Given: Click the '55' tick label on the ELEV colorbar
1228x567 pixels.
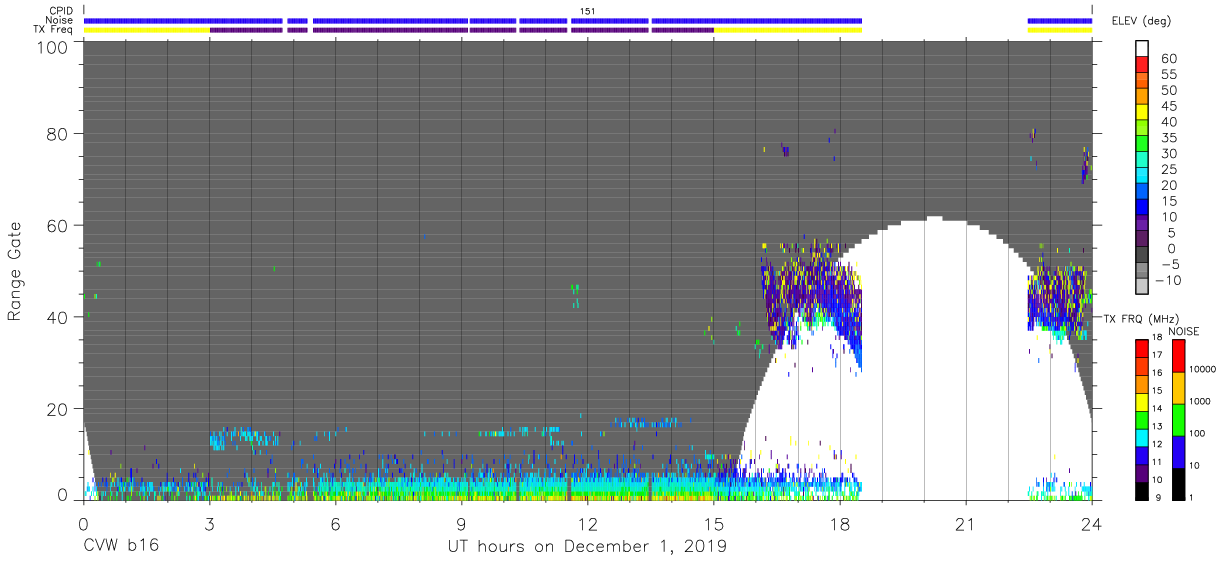Looking at the screenshot, I should pos(1168,75).
